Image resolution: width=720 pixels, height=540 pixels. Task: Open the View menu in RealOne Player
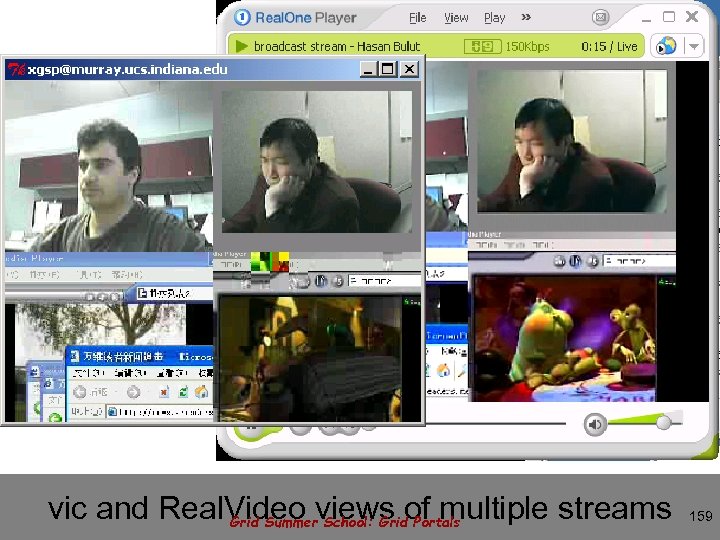pos(456,18)
